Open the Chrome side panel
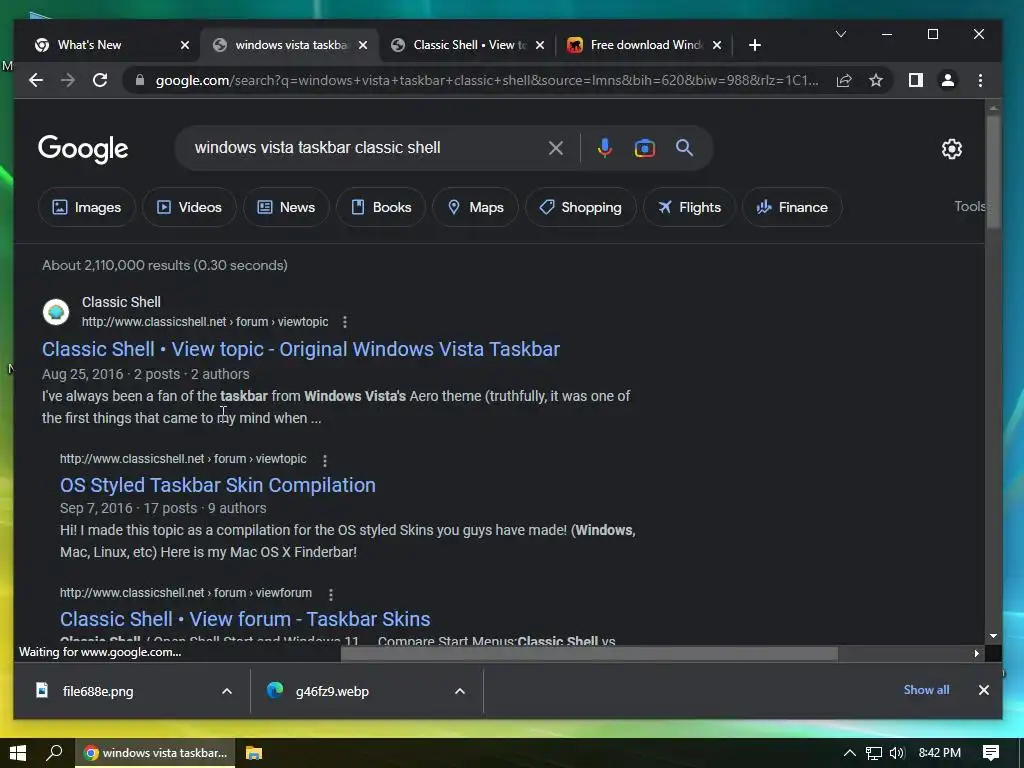The width and height of the screenshot is (1024, 768). (x=916, y=80)
